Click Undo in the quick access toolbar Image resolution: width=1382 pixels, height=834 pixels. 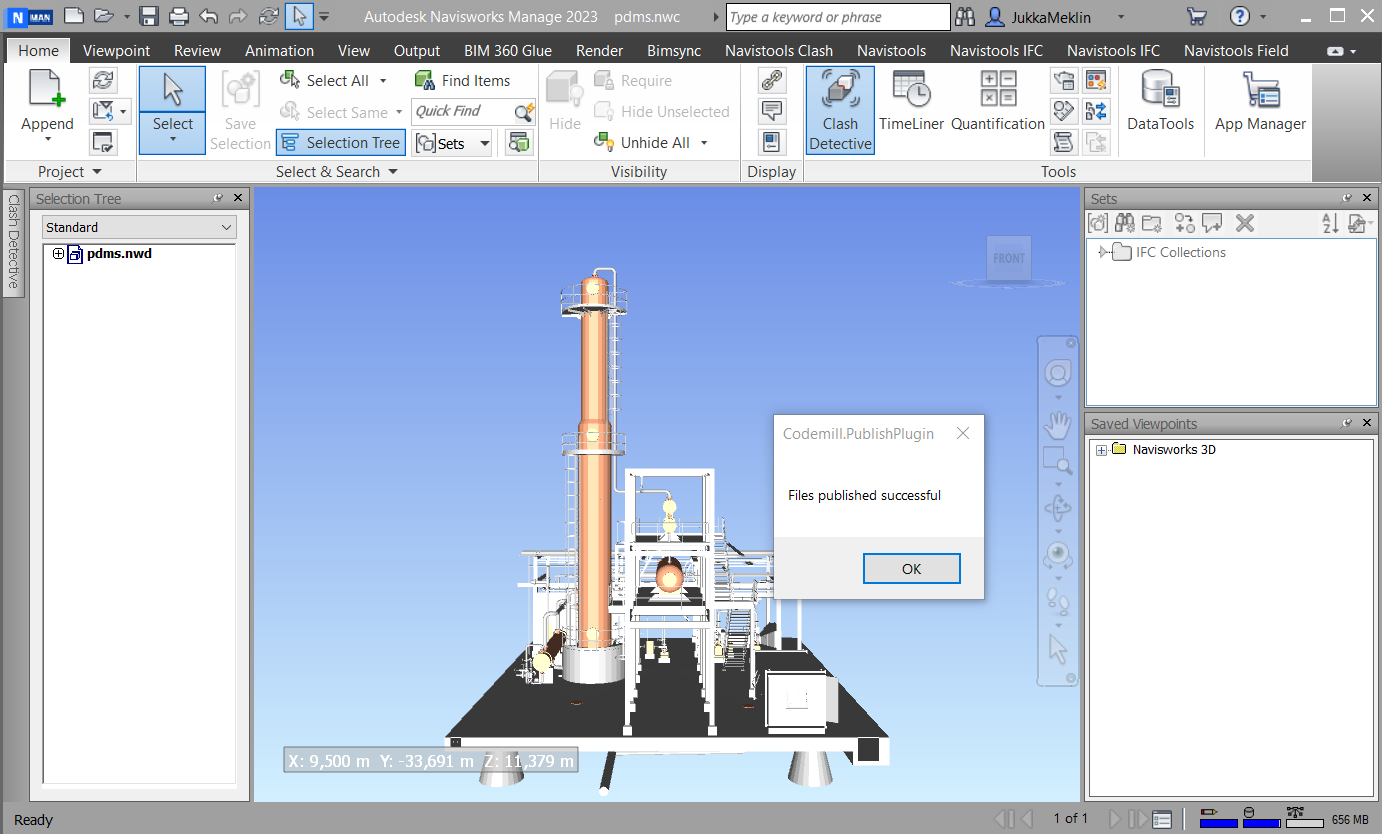(x=208, y=16)
